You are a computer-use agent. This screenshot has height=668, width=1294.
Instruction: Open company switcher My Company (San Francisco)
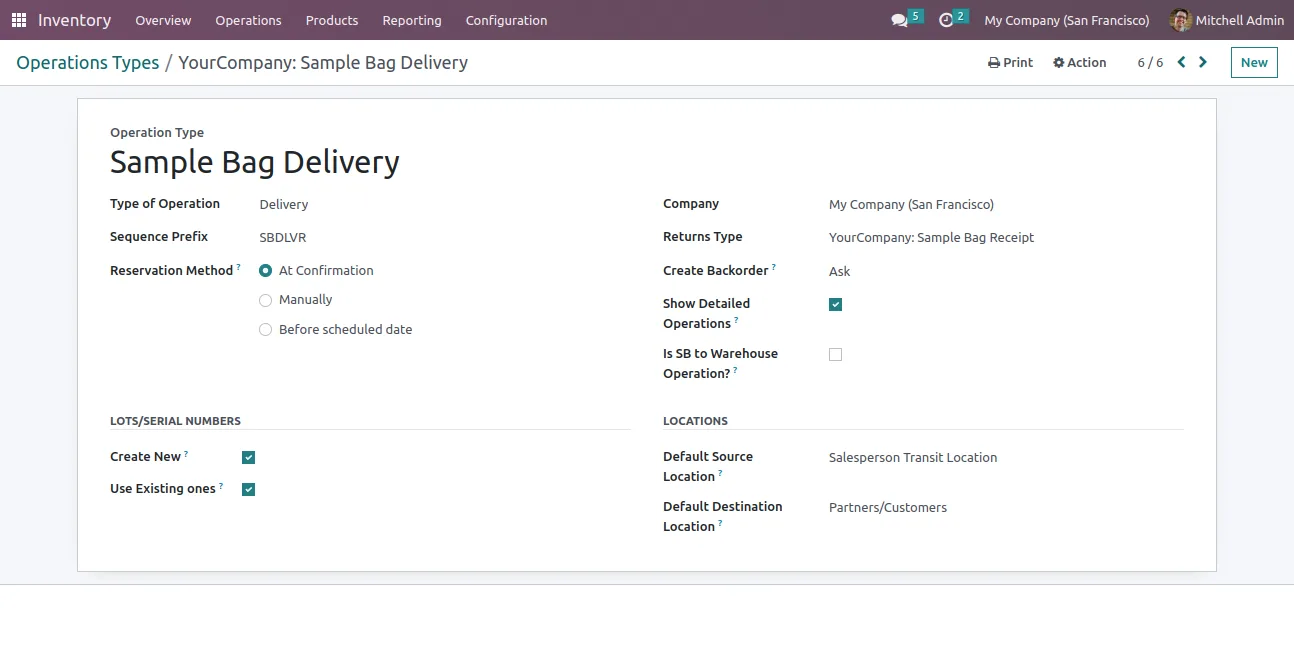pyautogui.click(x=1067, y=20)
